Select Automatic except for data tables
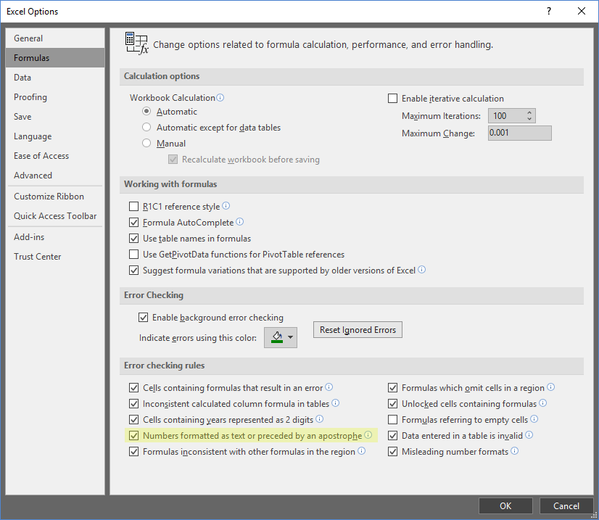The image size is (599, 520). click(146, 127)
